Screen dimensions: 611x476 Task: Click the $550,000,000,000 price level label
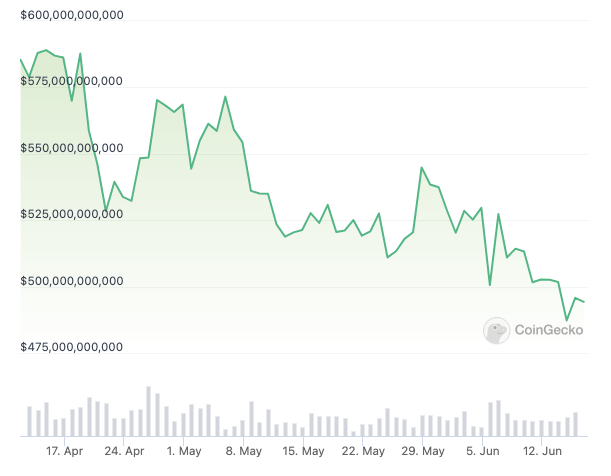[x=72, y=148]
